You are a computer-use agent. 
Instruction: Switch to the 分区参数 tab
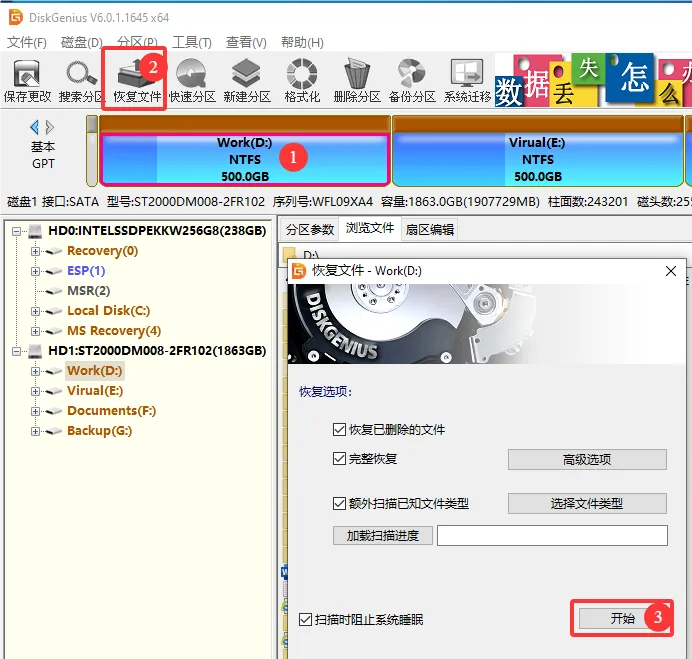[310, 230]
